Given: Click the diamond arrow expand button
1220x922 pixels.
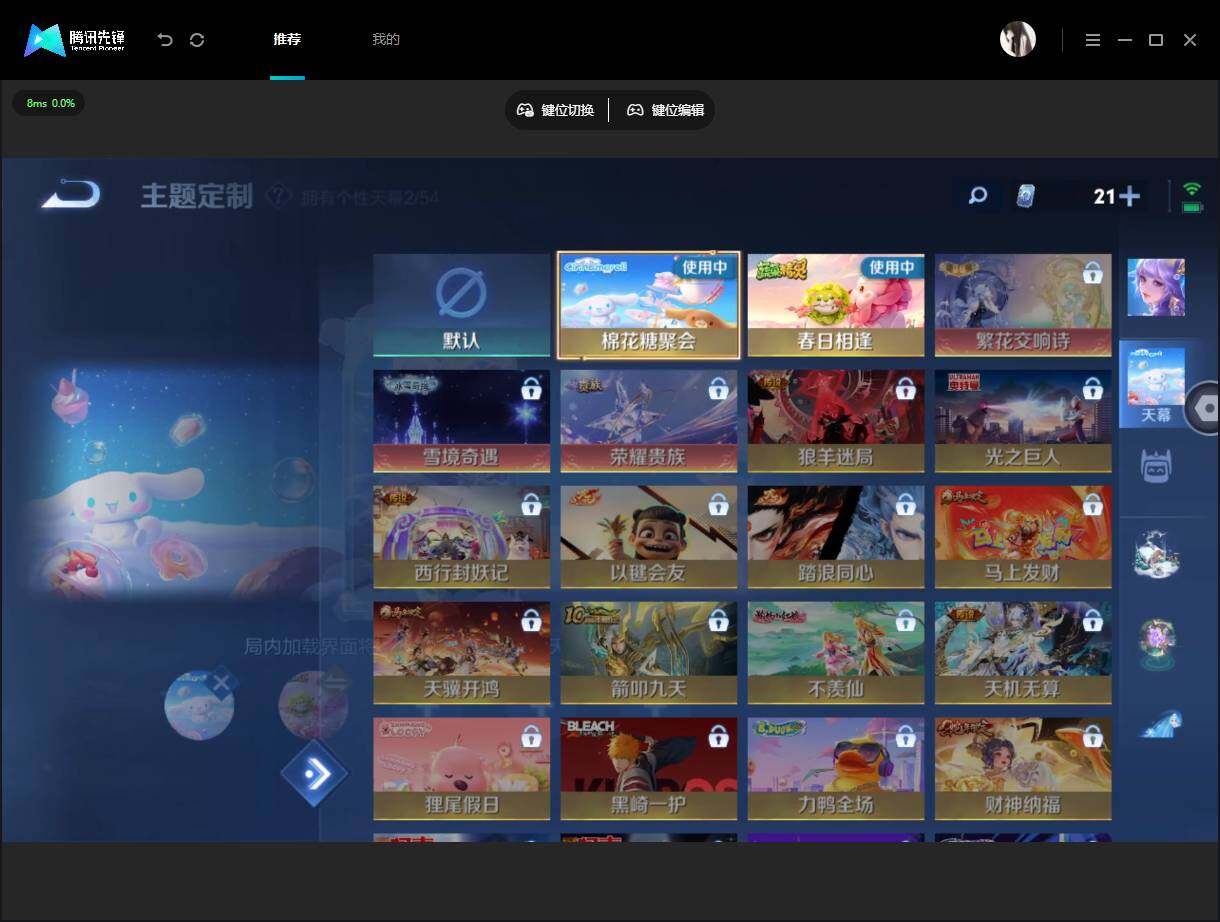Looking at the screenshot, I should click(315, 773).
